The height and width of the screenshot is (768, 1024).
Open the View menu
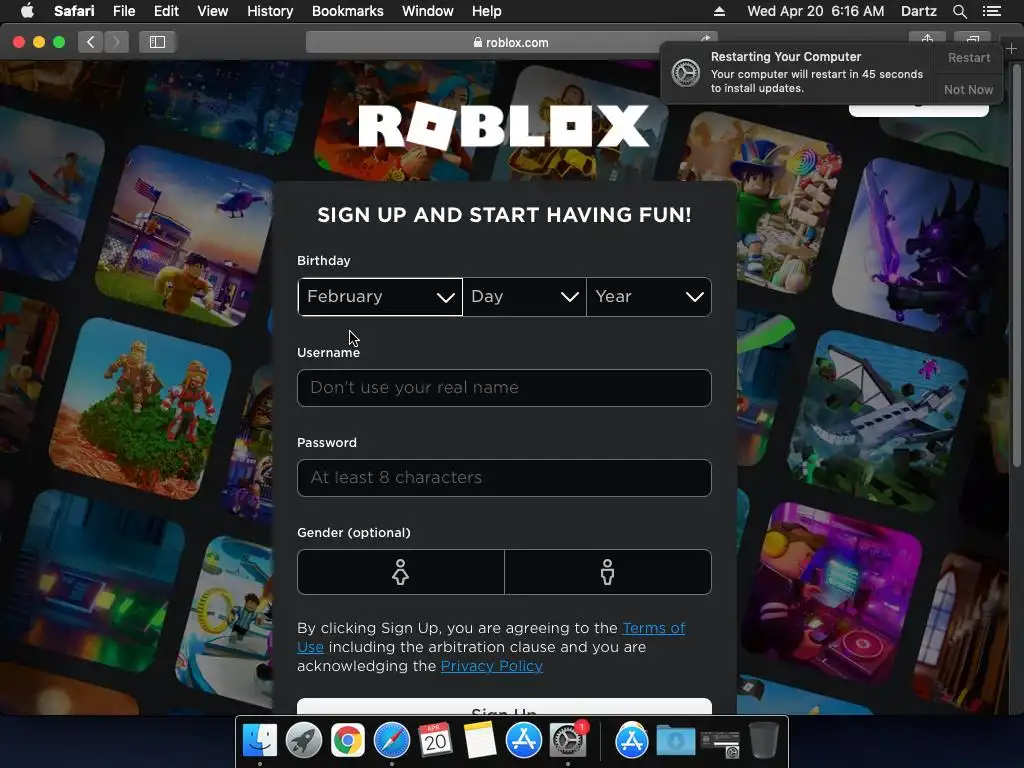(212, 11)
